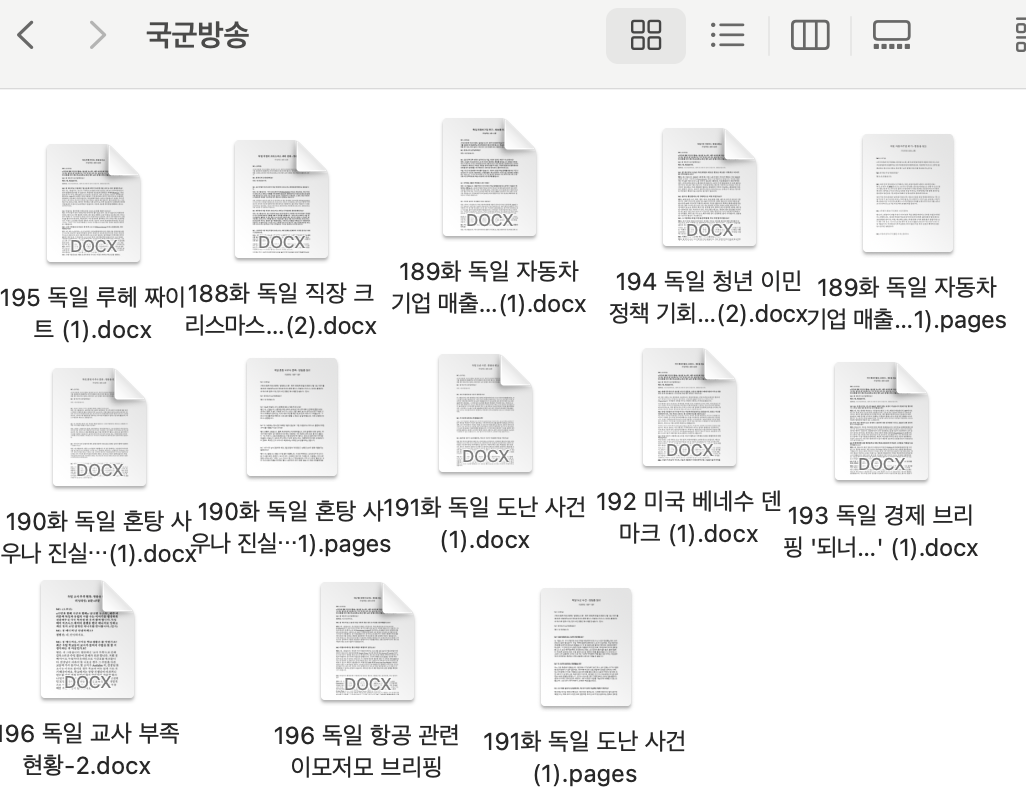Open the 196 독일 교사 부족 현황-2 file

(85, 640)
